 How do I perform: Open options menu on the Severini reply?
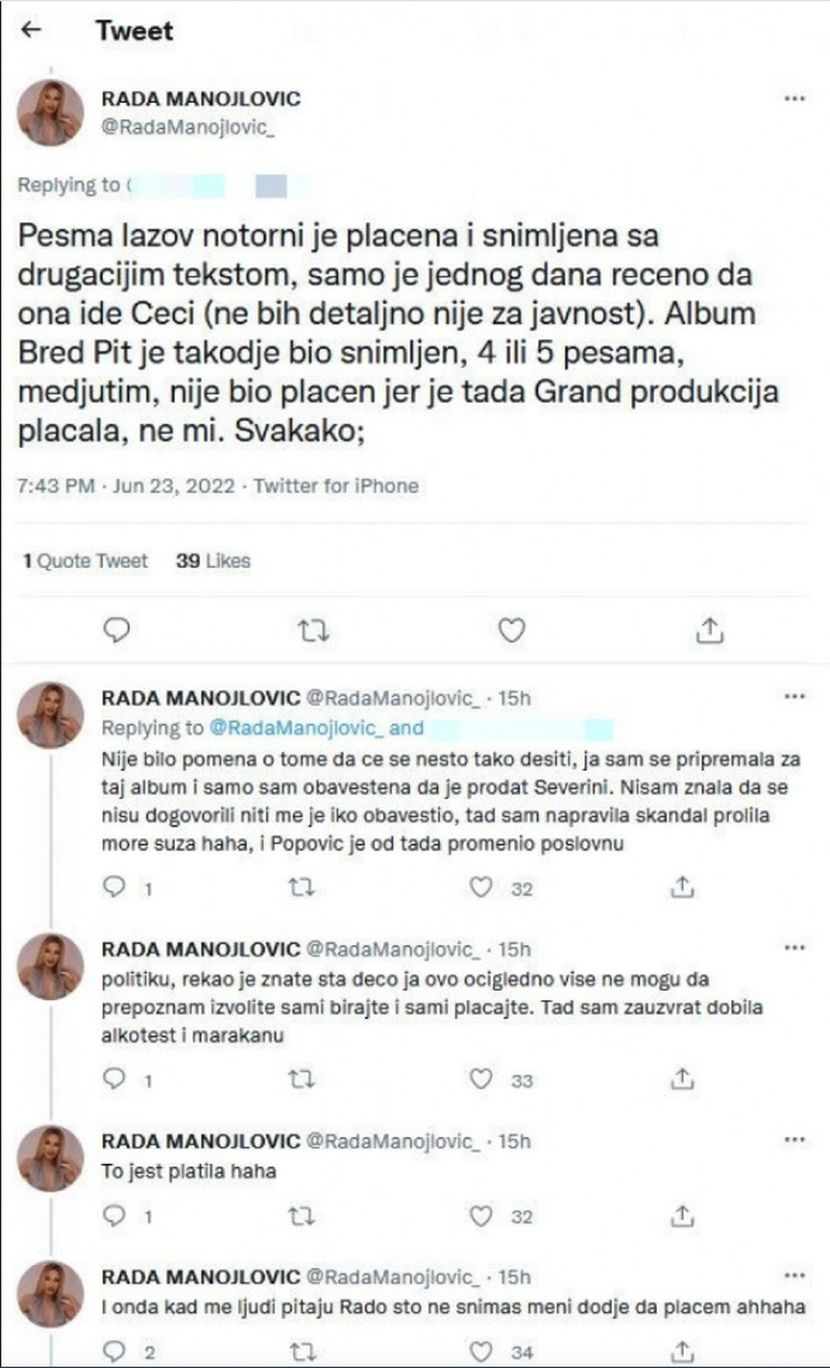pyautogui.click(x=793, y=695)
